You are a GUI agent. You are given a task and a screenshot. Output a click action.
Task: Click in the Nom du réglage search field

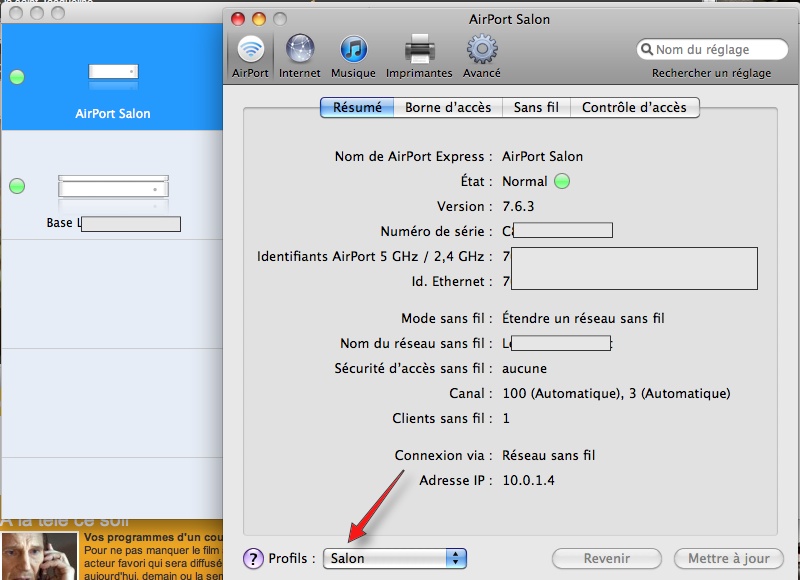714,50
